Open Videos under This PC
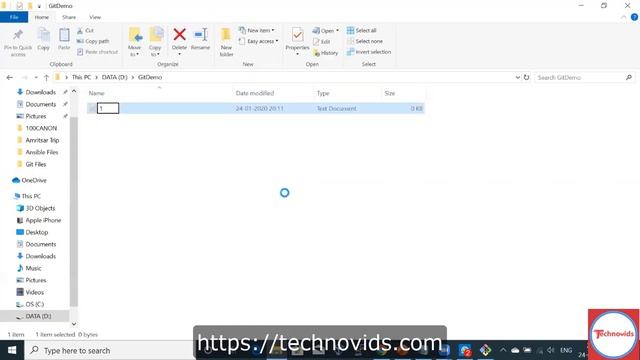Viewport: 640px width, 360px height. pos(34,292)
